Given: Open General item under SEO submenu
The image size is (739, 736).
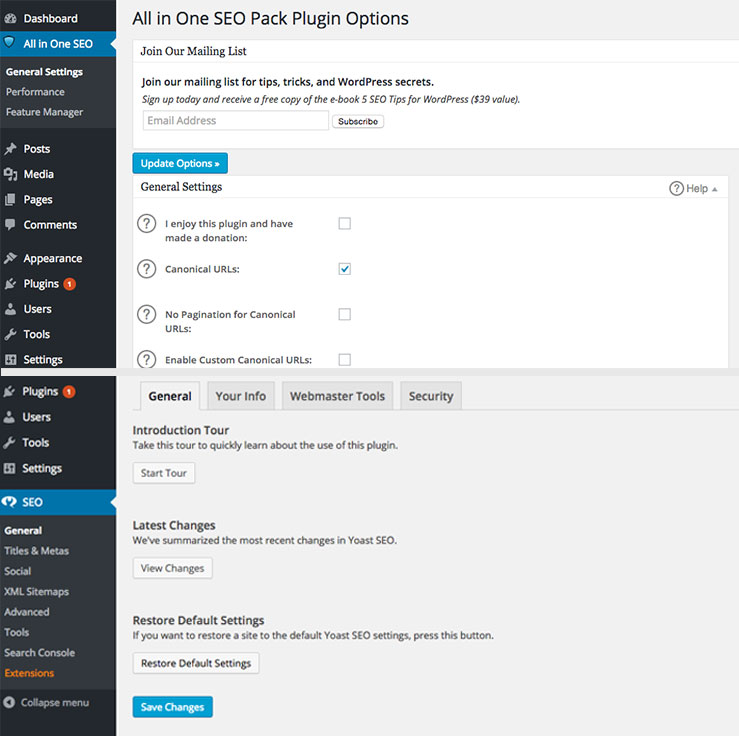Looking at the screenshot, I should (23, 531).
